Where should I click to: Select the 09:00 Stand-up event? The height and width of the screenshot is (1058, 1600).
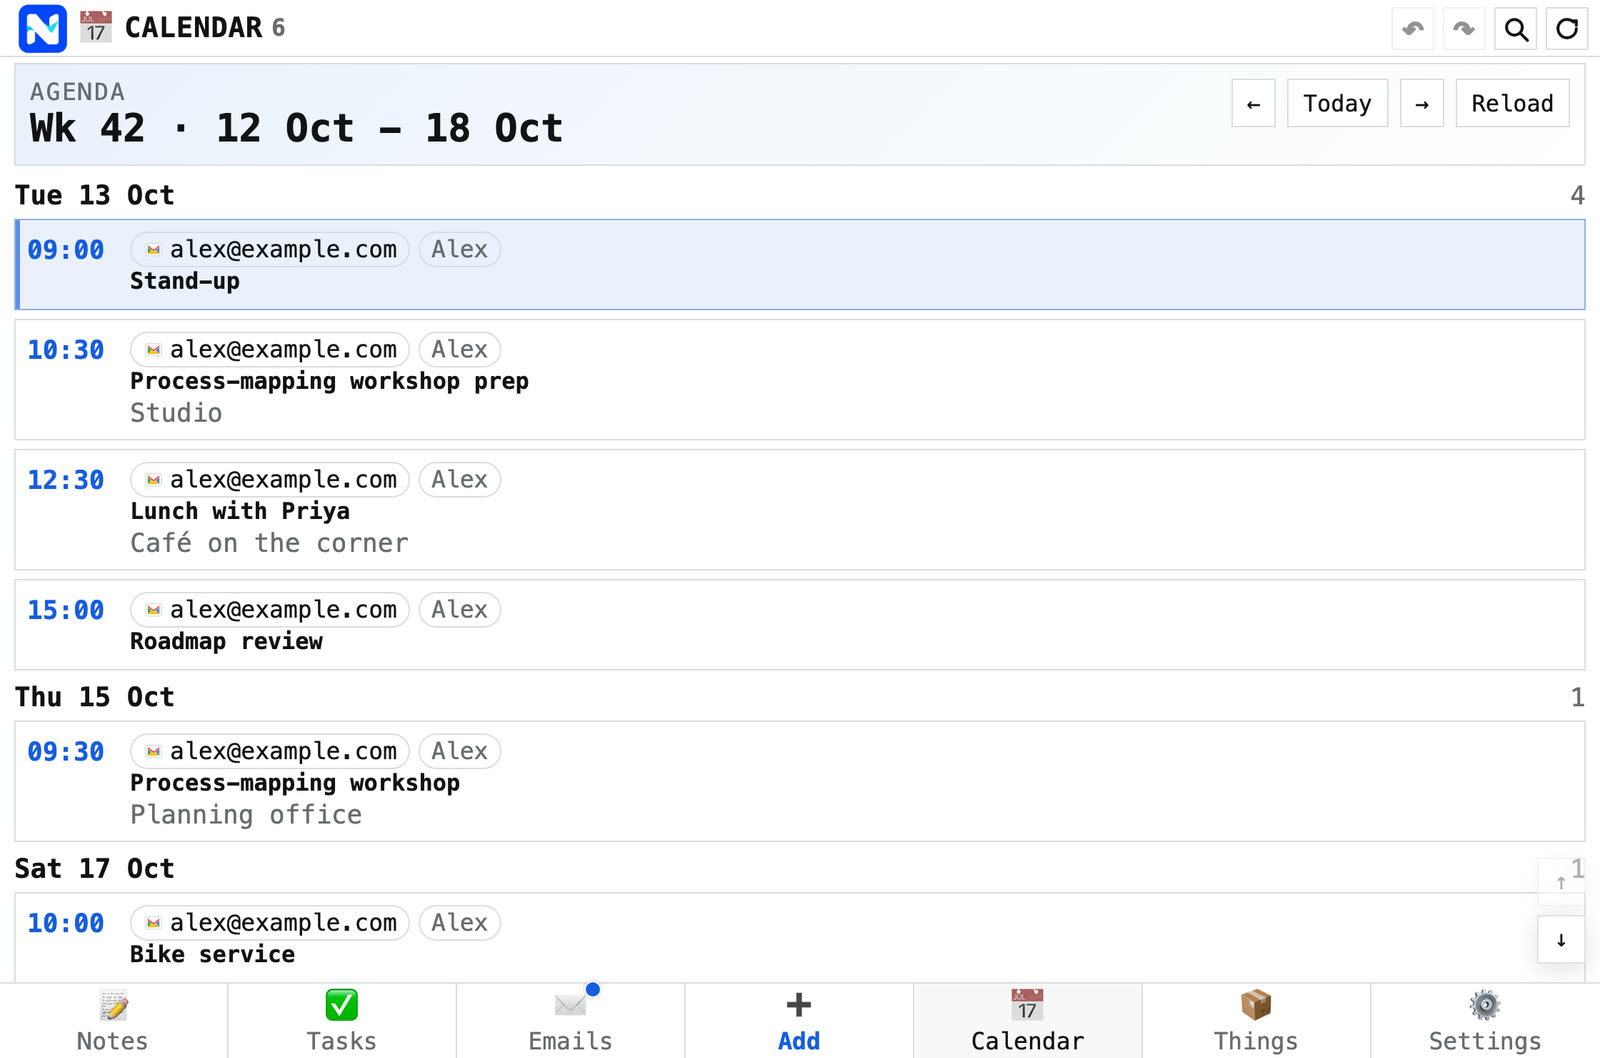click(x=800, y=265)
